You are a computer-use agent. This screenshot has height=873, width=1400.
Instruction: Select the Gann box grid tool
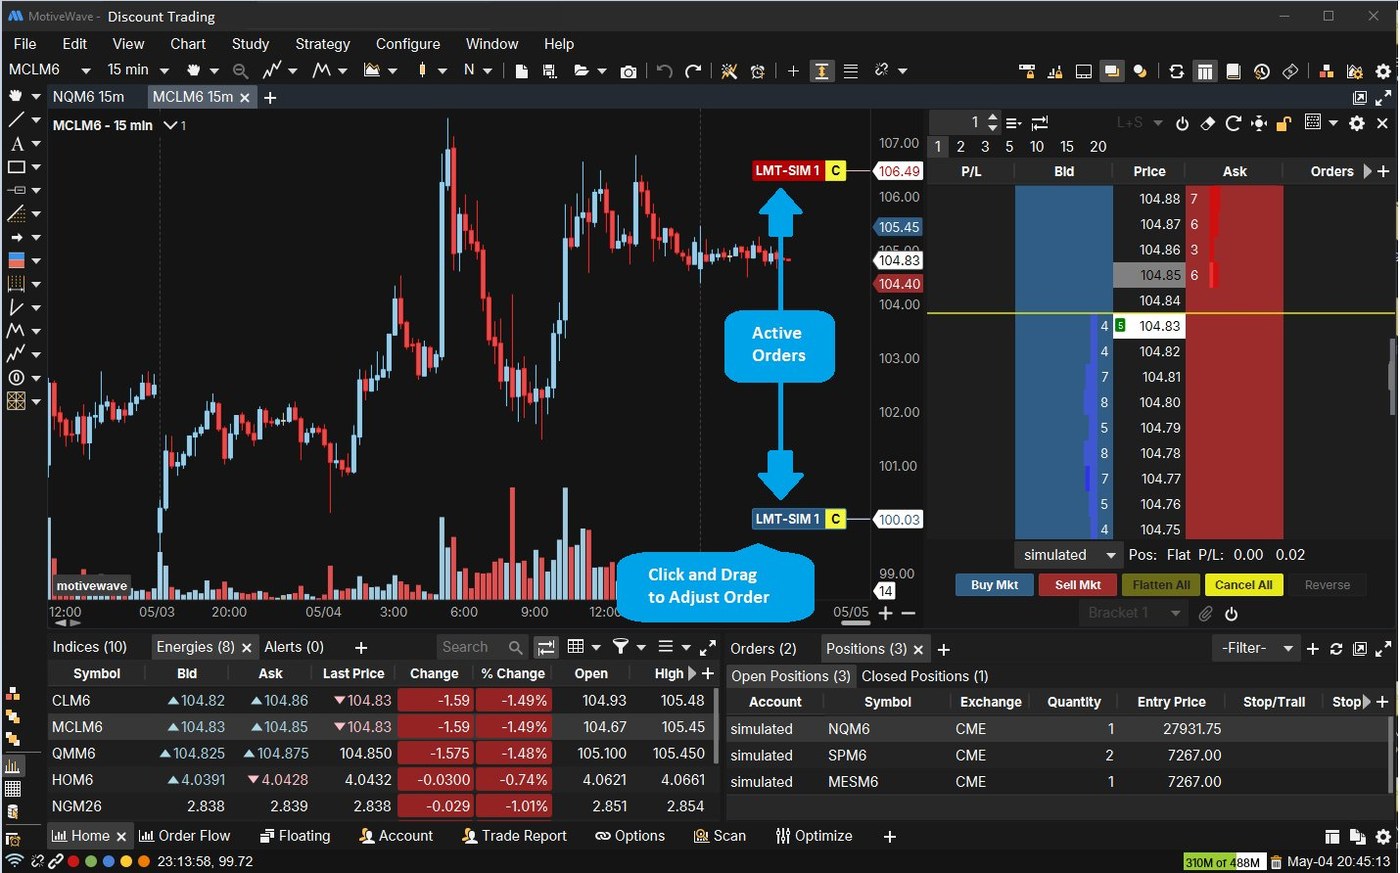[x=17, y=401]
